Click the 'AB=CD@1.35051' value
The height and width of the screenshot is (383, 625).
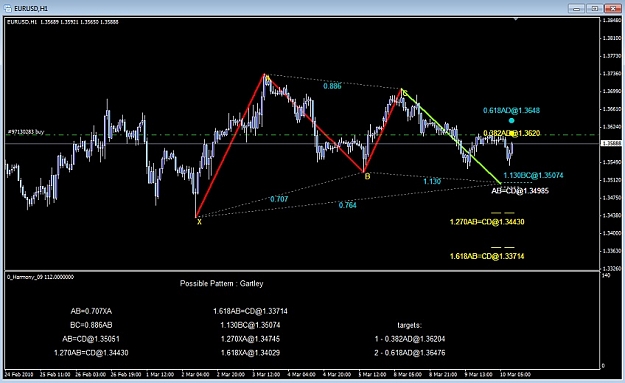click(91, 339)
